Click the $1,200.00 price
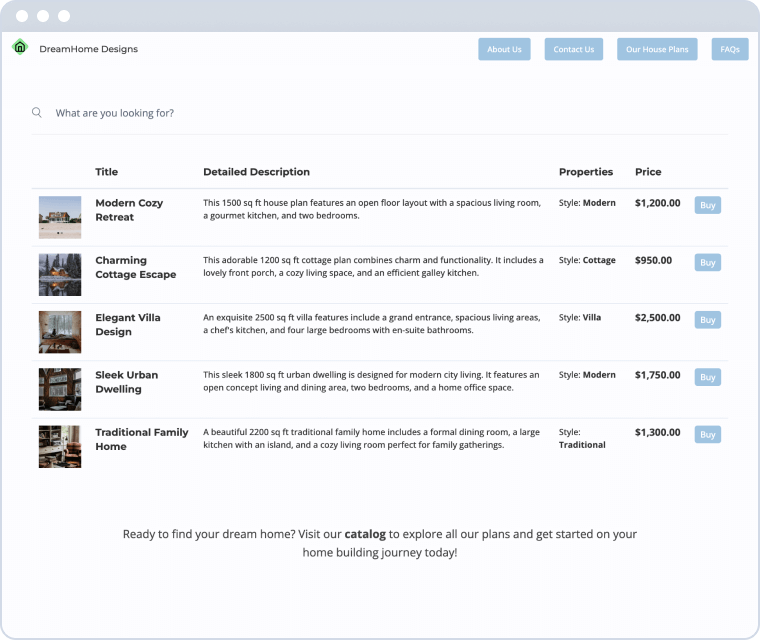Viewport: 760px width, 640px height. (658, 203)
